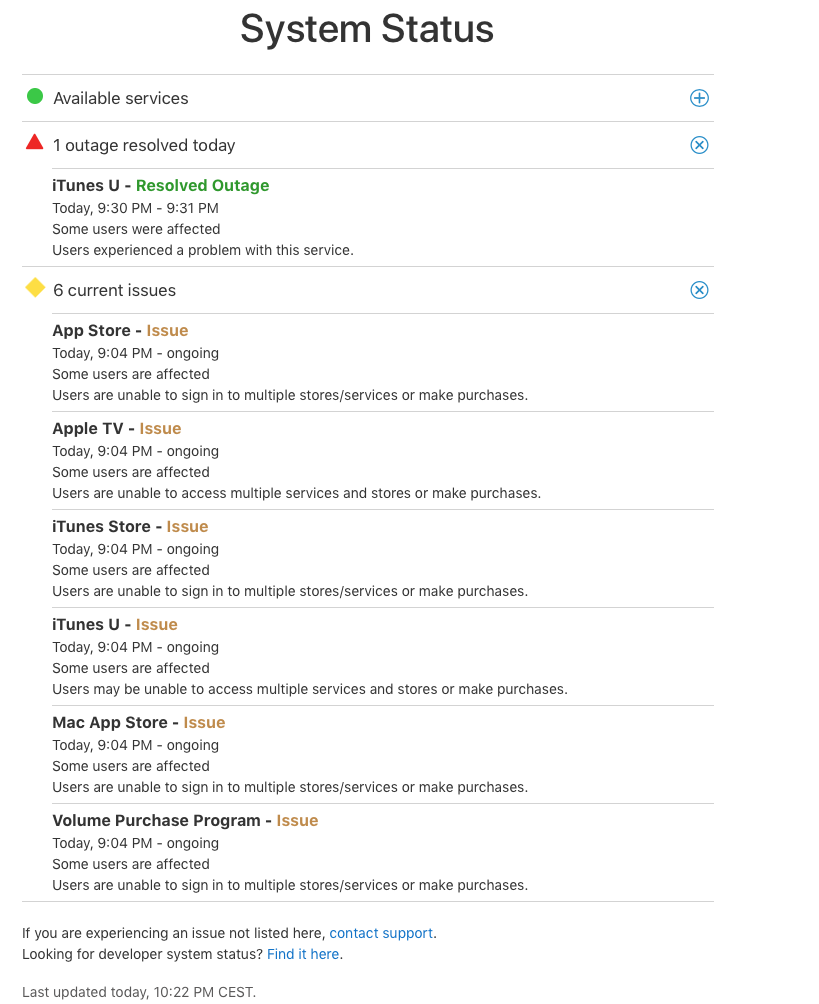This screenshot has width=819, height=1004.
Task: Click the System Status page heading
Action: click(x=367, y=28)
